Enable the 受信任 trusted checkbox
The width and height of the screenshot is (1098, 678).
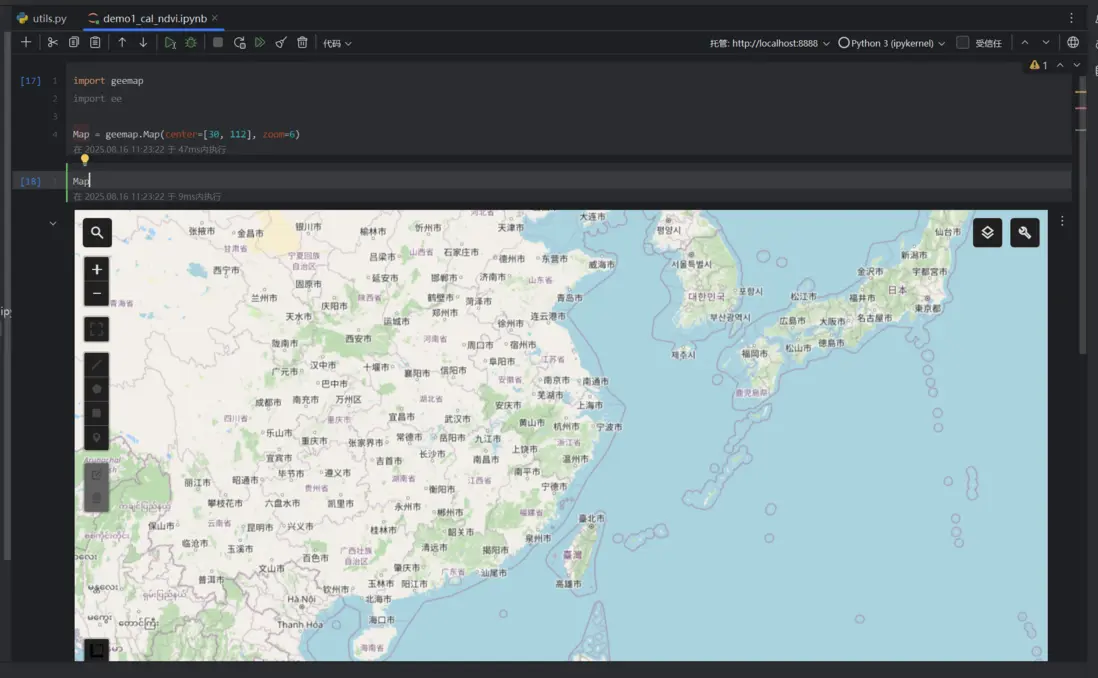tap(962, 43)
